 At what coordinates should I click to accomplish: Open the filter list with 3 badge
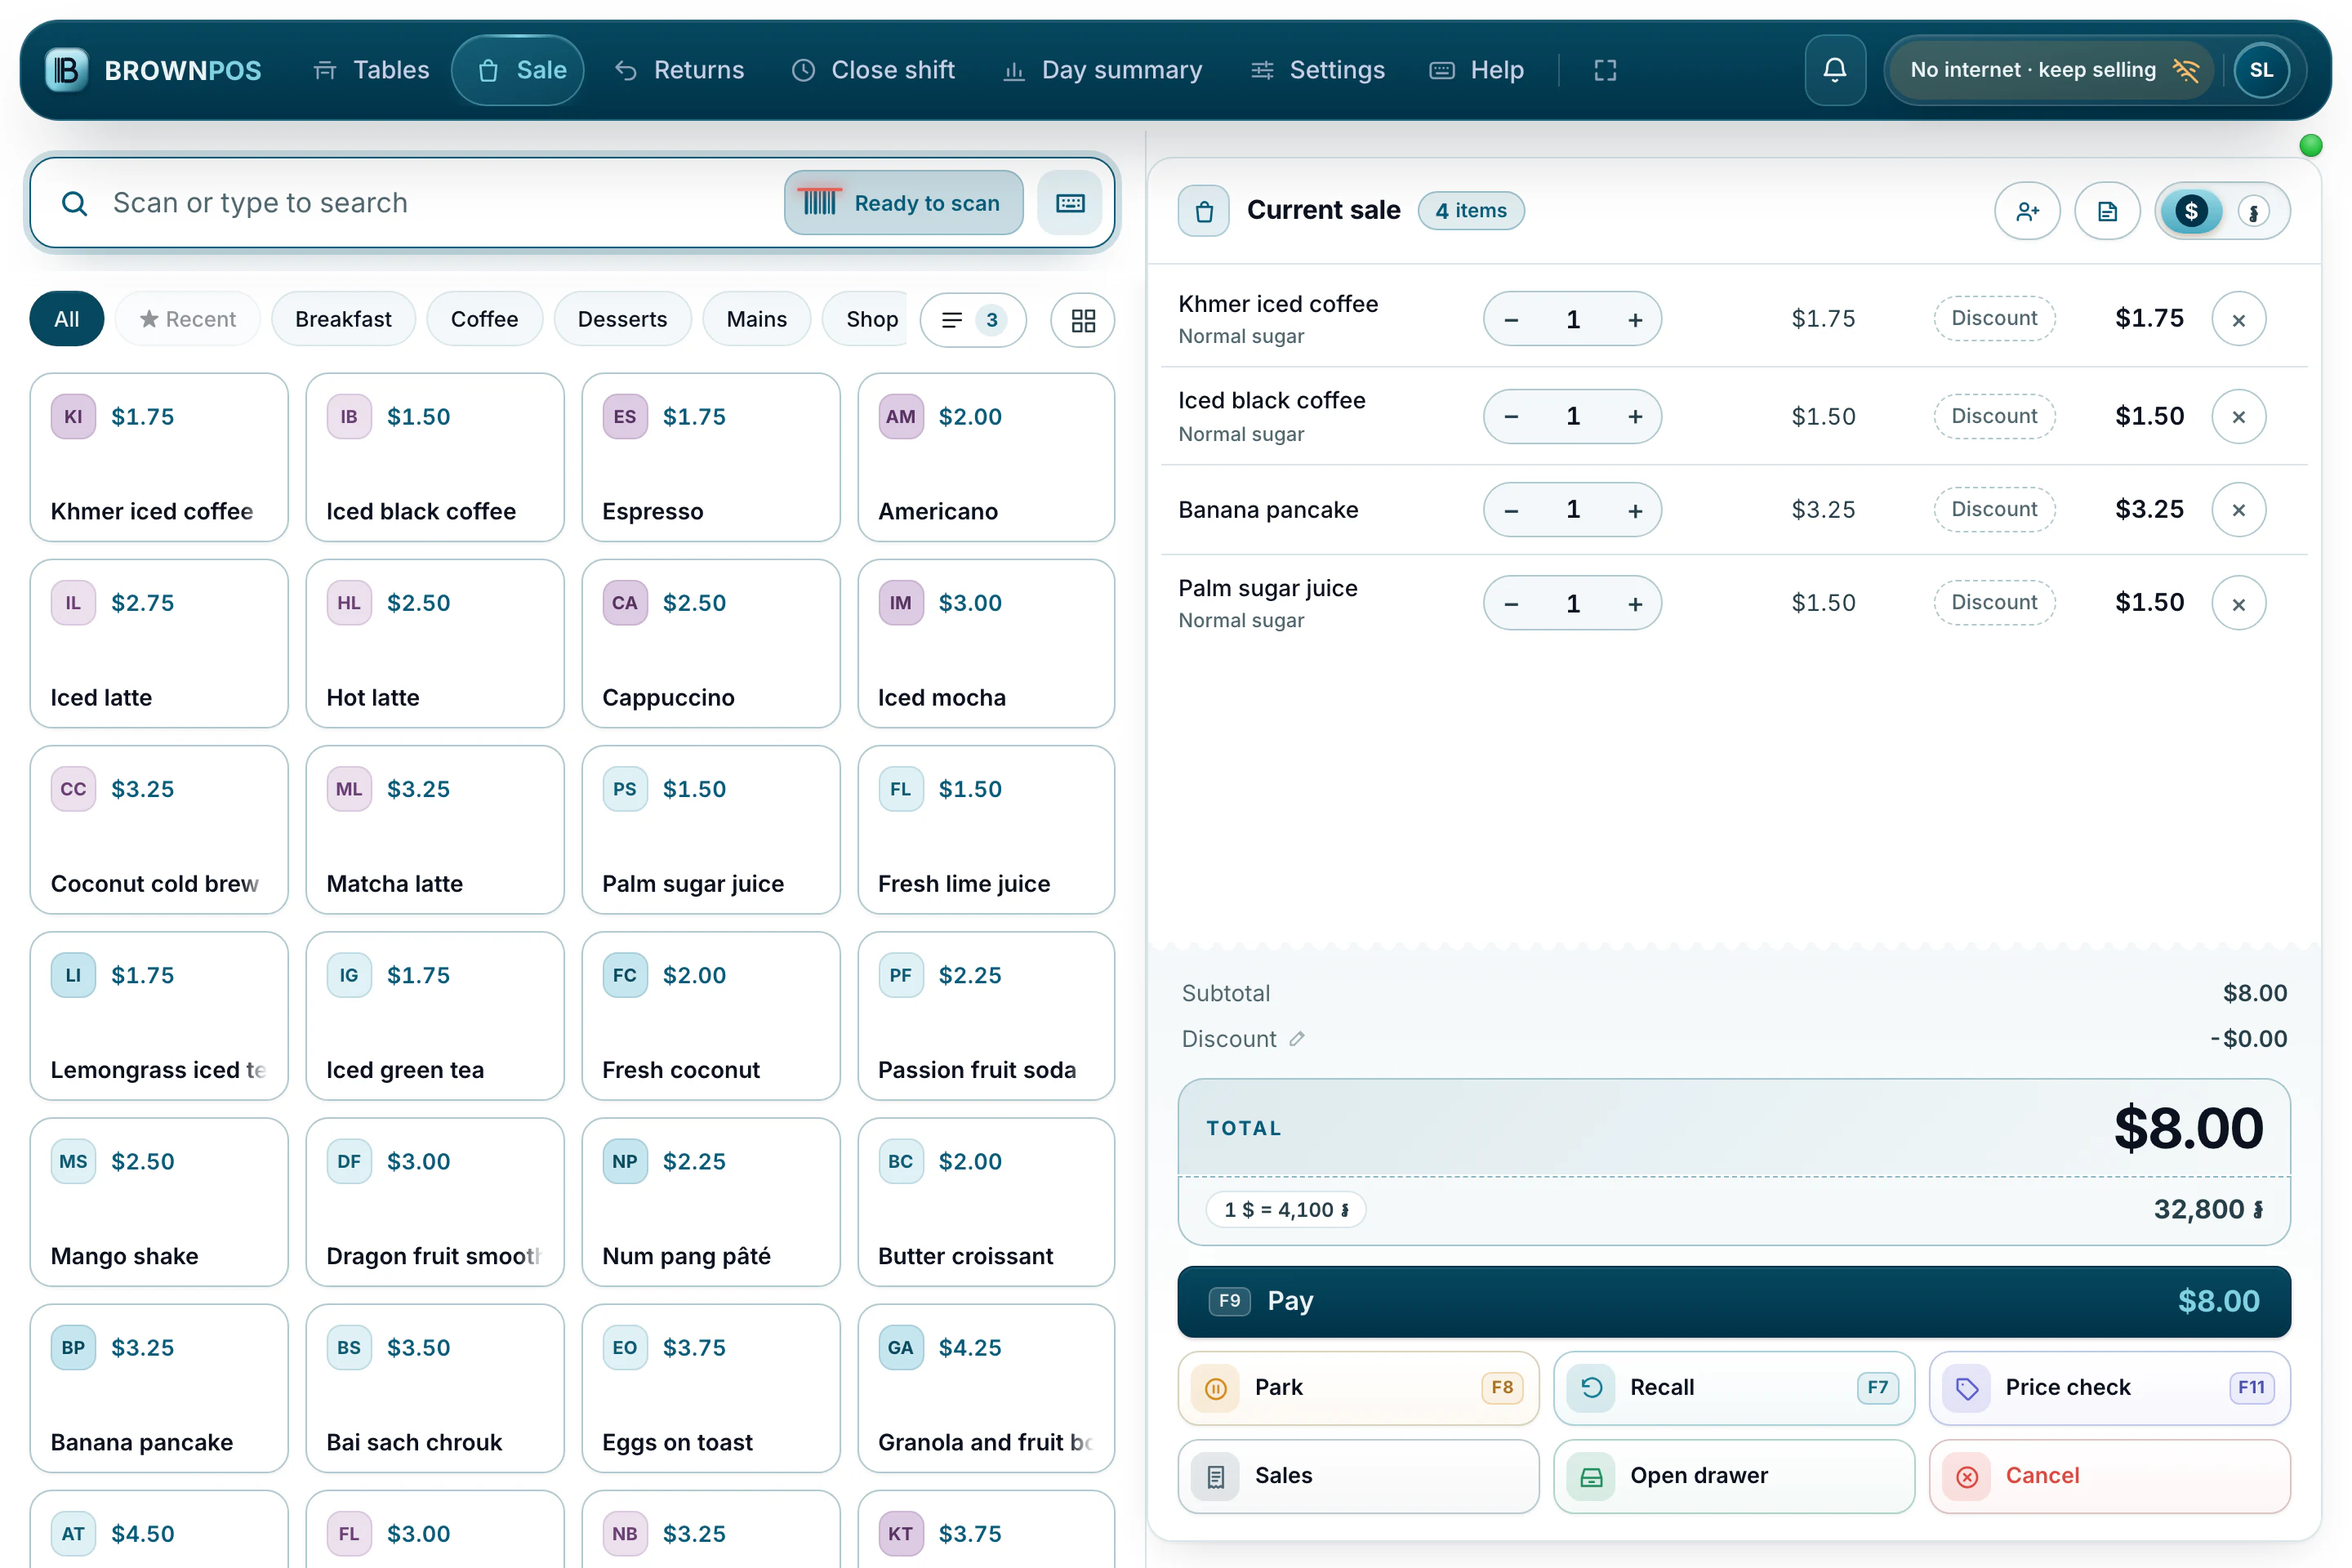(x=973, y=320)
